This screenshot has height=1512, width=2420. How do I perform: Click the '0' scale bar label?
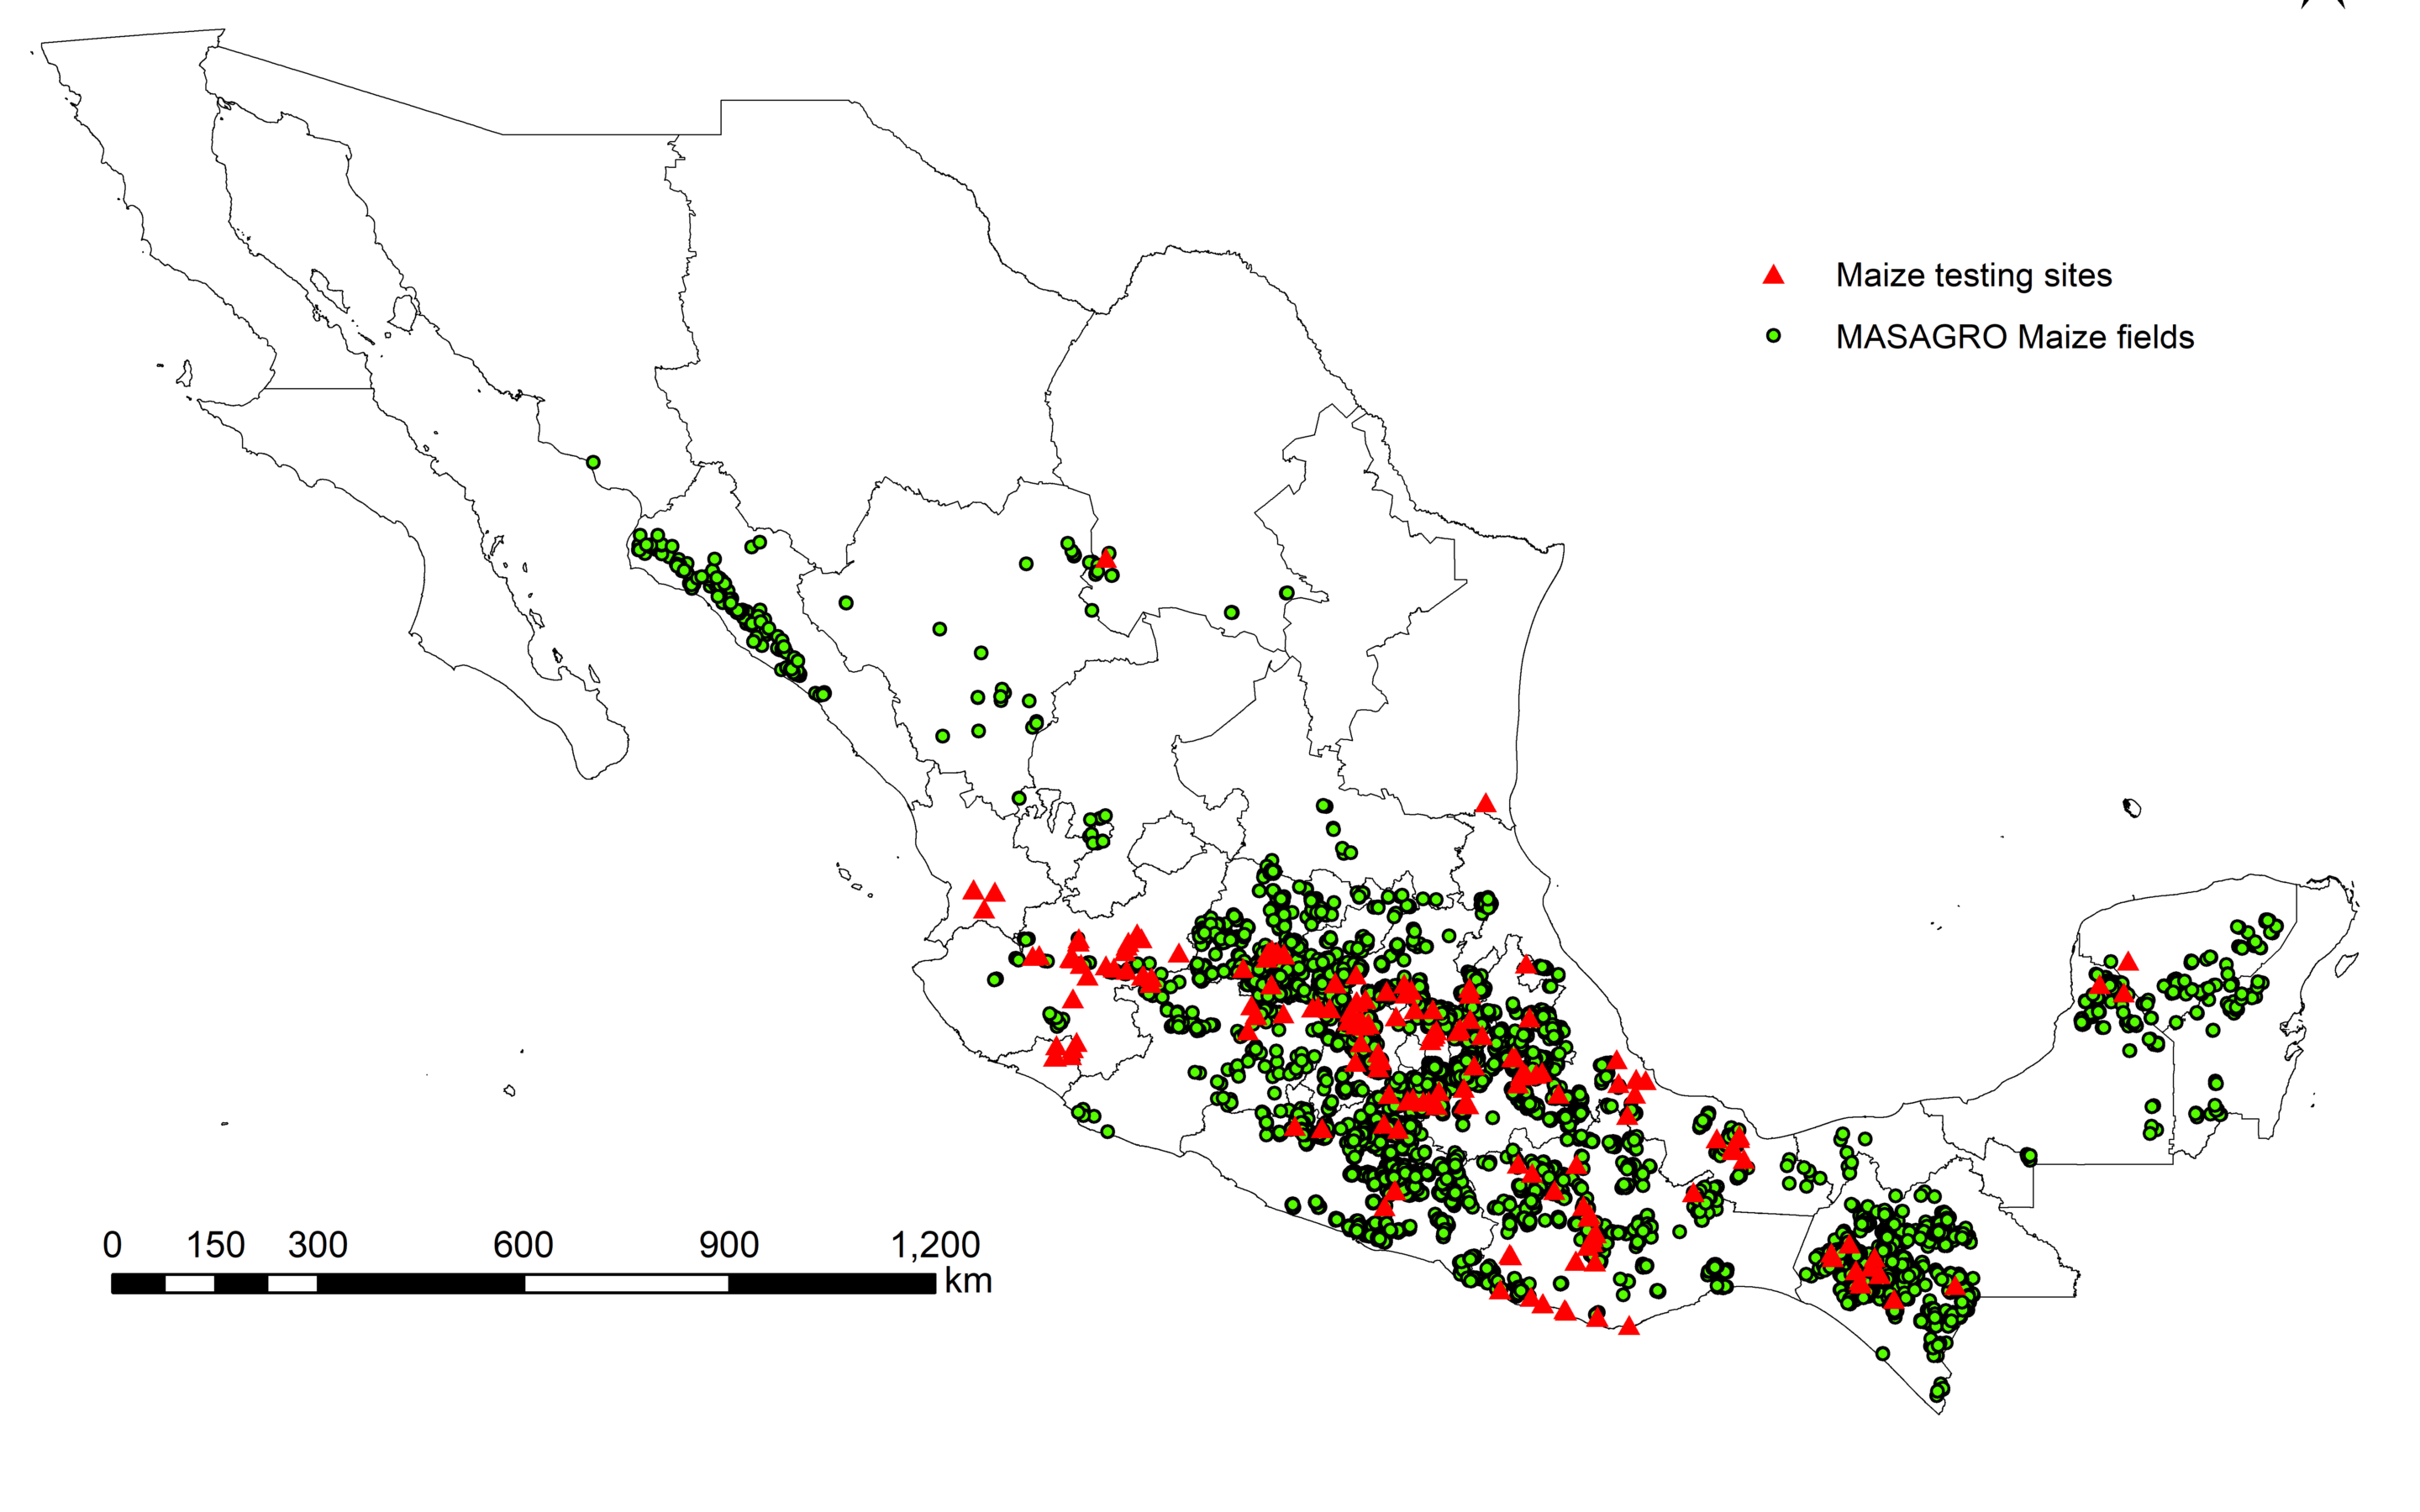point(112,1245)
